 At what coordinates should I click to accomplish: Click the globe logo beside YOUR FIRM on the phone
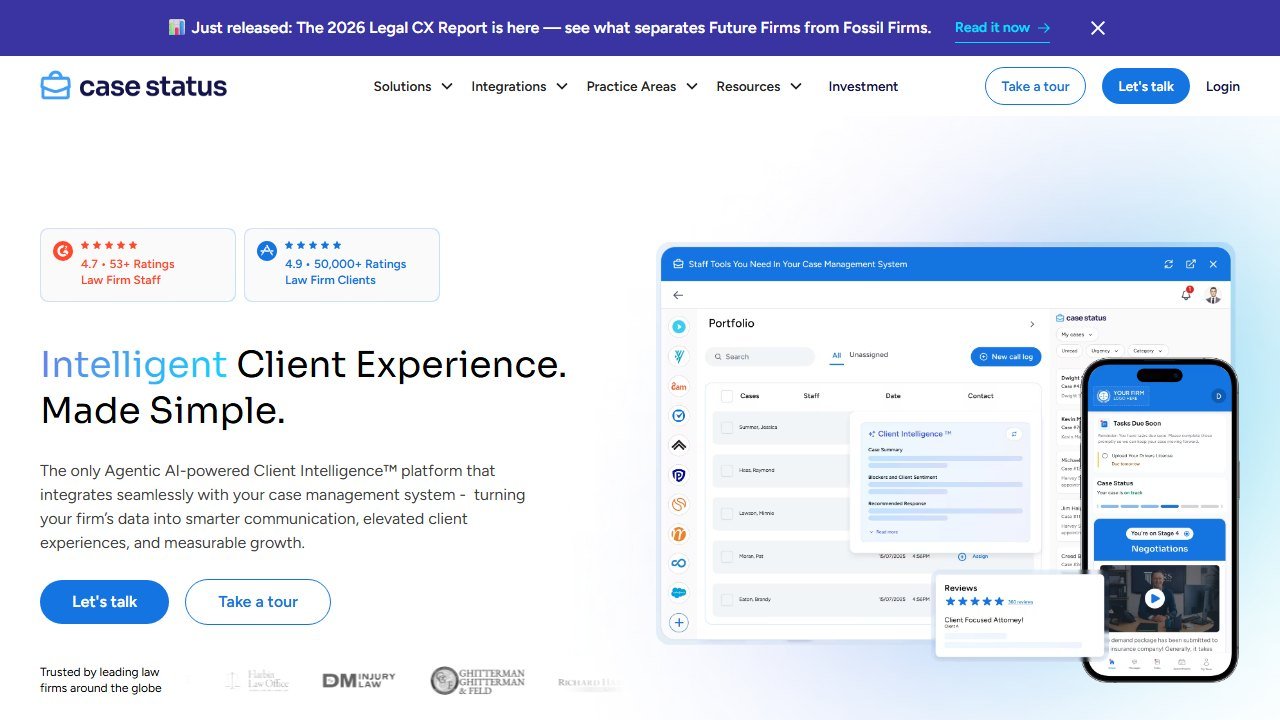1103,395
